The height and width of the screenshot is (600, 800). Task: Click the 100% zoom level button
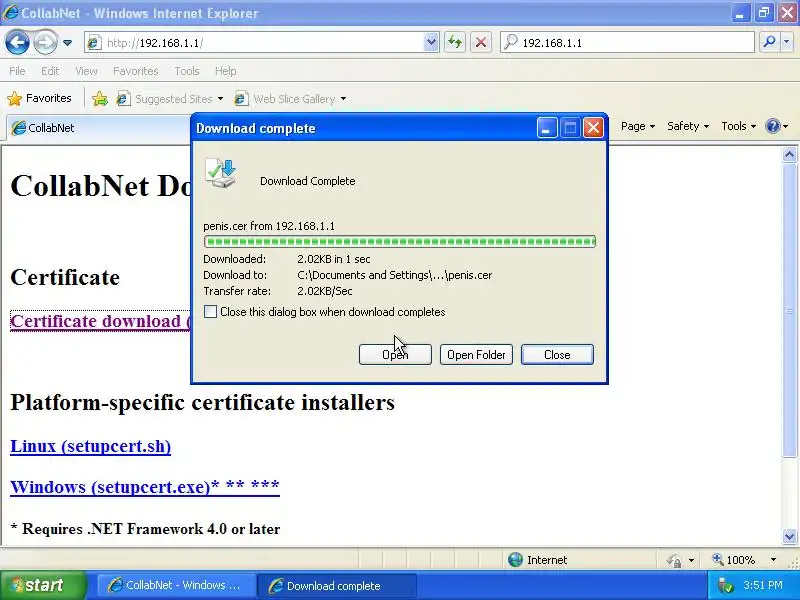point(734,560)
